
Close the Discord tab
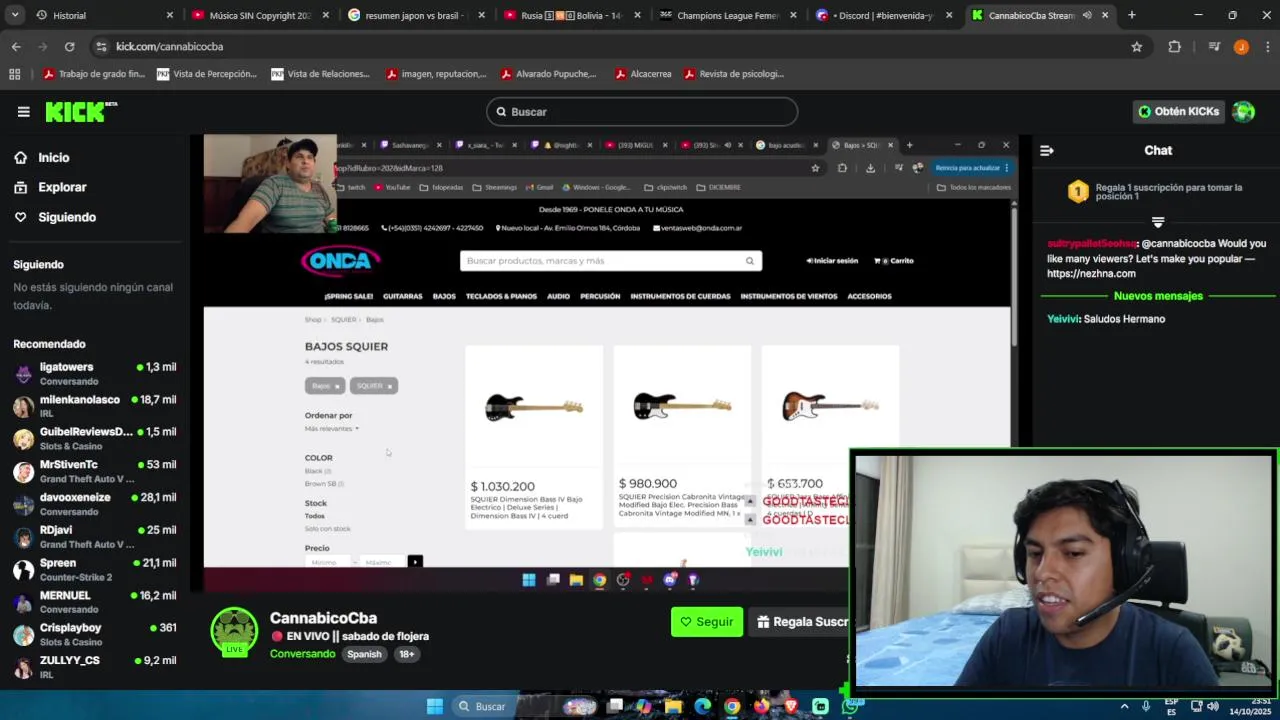[949, 15]
